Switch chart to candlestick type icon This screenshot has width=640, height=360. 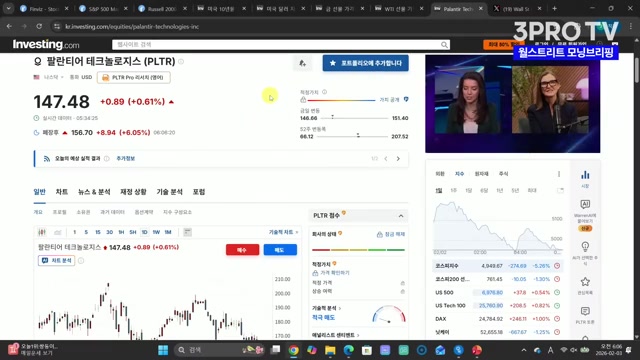(42, 232)
